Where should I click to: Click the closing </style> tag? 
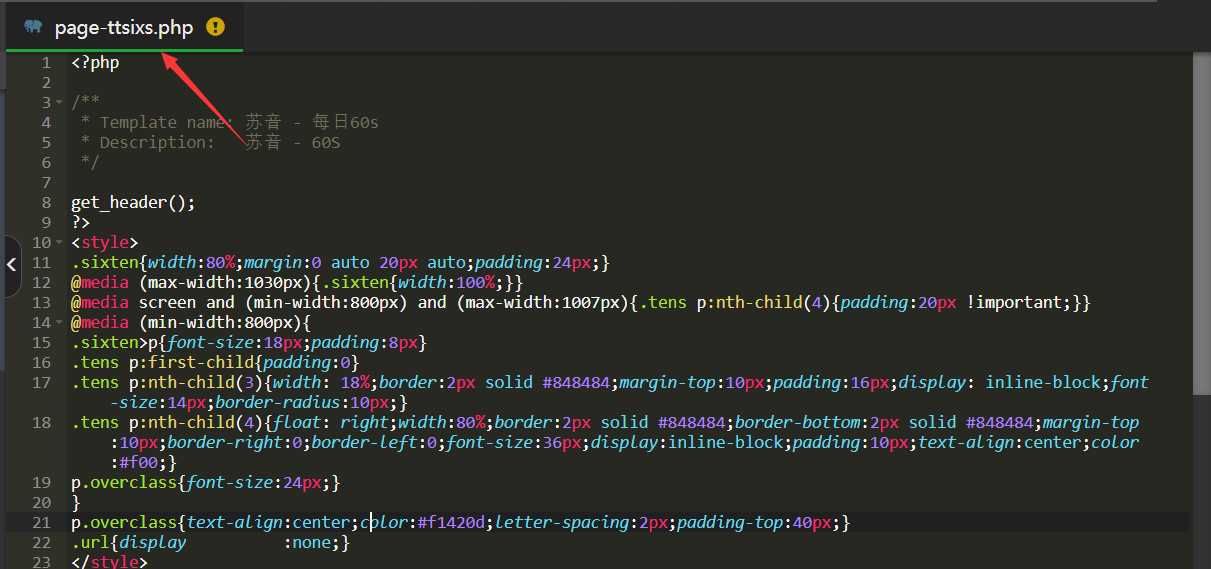[x=109, y=562]
